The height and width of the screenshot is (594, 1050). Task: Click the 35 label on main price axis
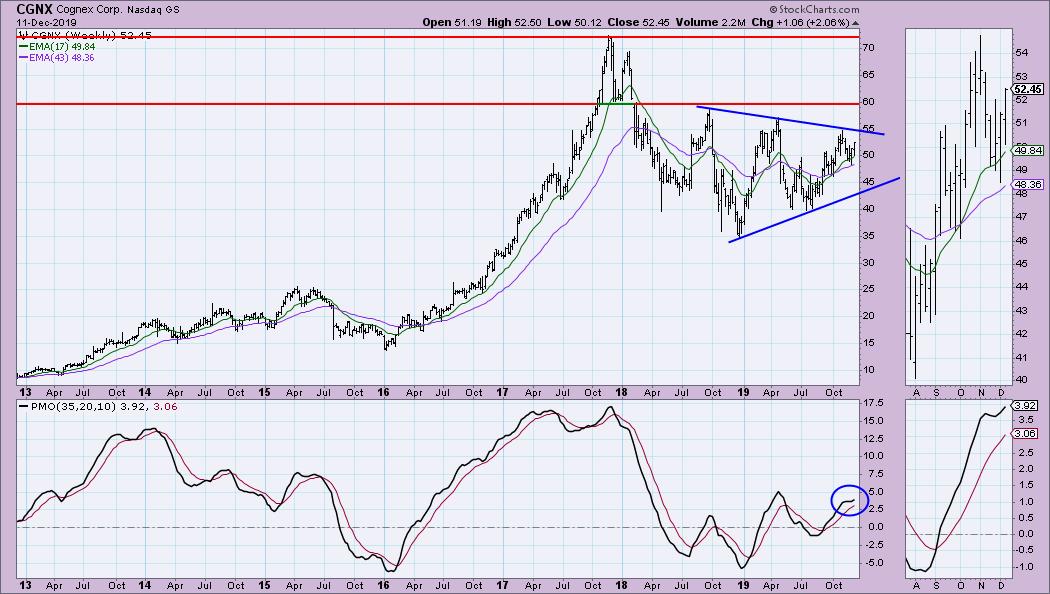click(868, 235)
